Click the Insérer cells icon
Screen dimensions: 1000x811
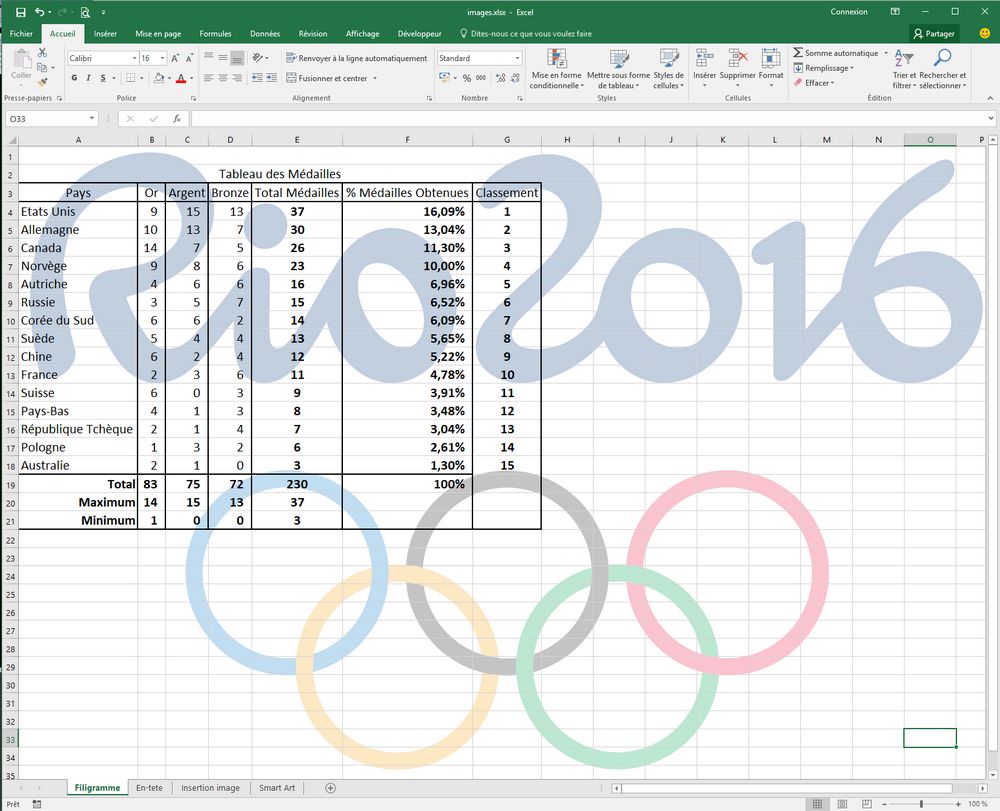(x=705, y=68)
